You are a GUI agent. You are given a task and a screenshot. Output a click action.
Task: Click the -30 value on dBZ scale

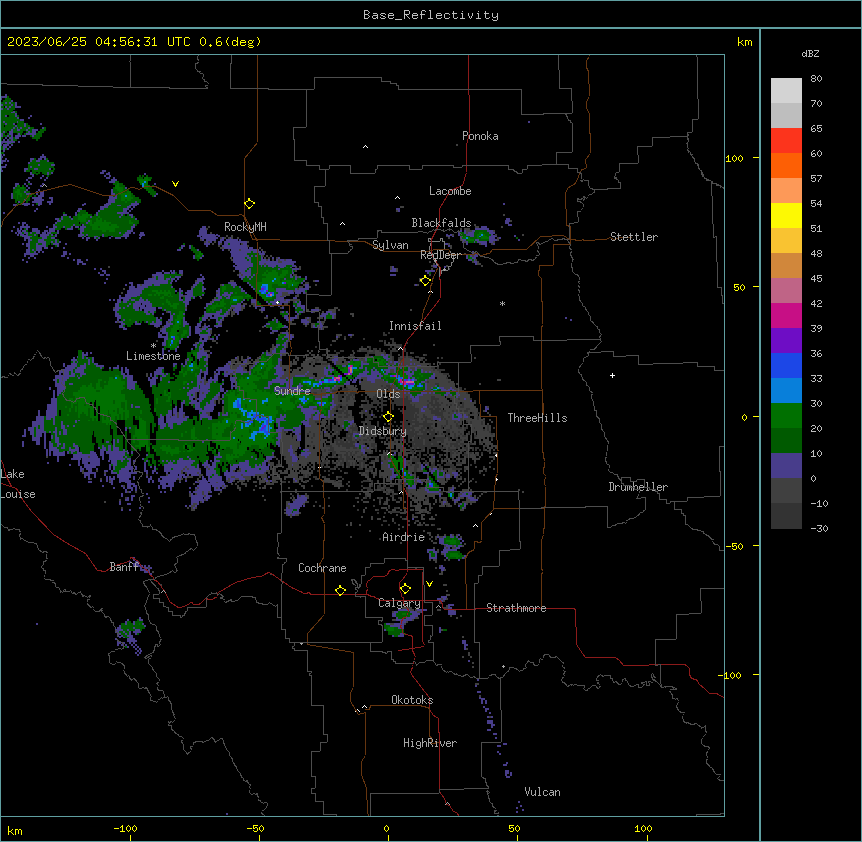click(819, 528)
